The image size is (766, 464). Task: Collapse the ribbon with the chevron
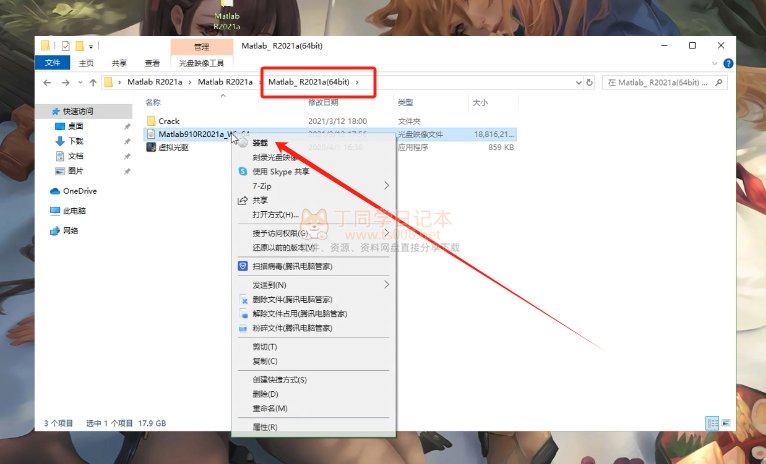coord(714,63)
